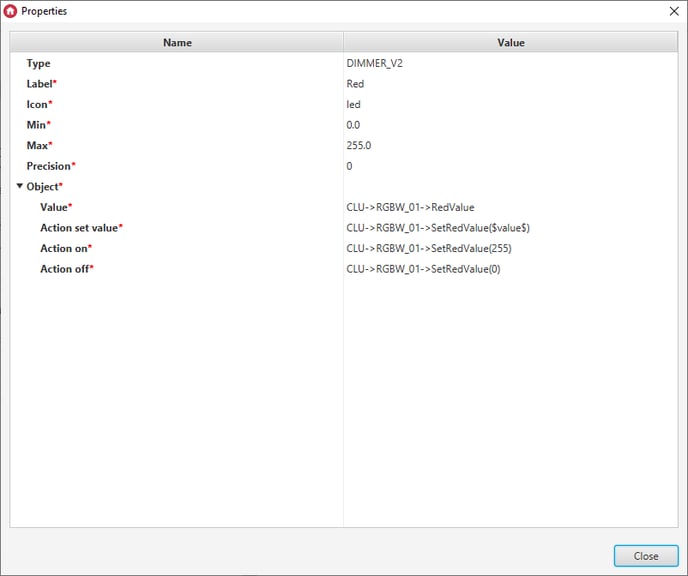Click the DIMMER_V2 type value
Image resolution: width=688 pixels, height=576 pixels.
375,64
